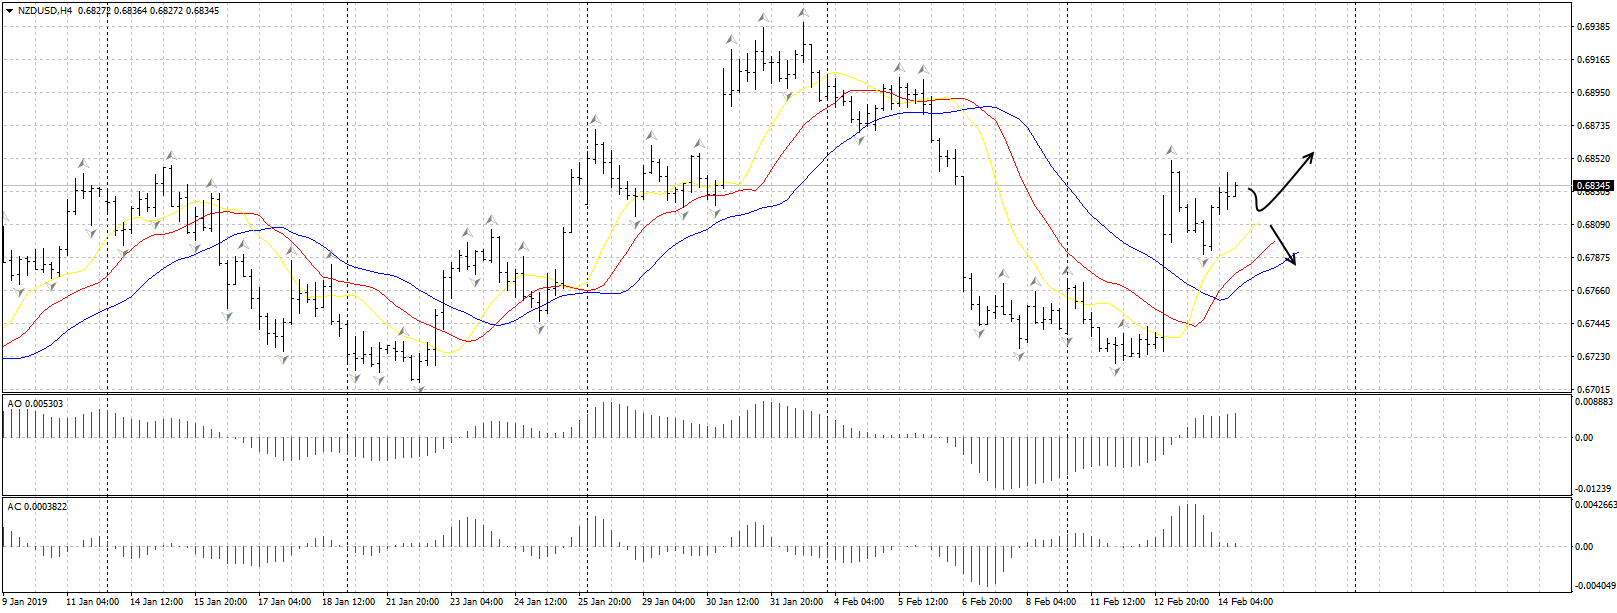This screenshot has height=613, width=1617.
Task: Select the AC 0.0003822 indicator label
Action: tap(38, 507)
